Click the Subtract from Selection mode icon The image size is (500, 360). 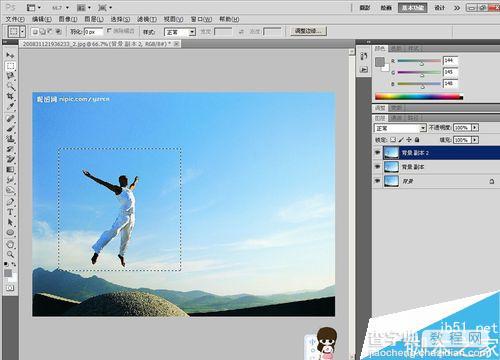point(50,32)
